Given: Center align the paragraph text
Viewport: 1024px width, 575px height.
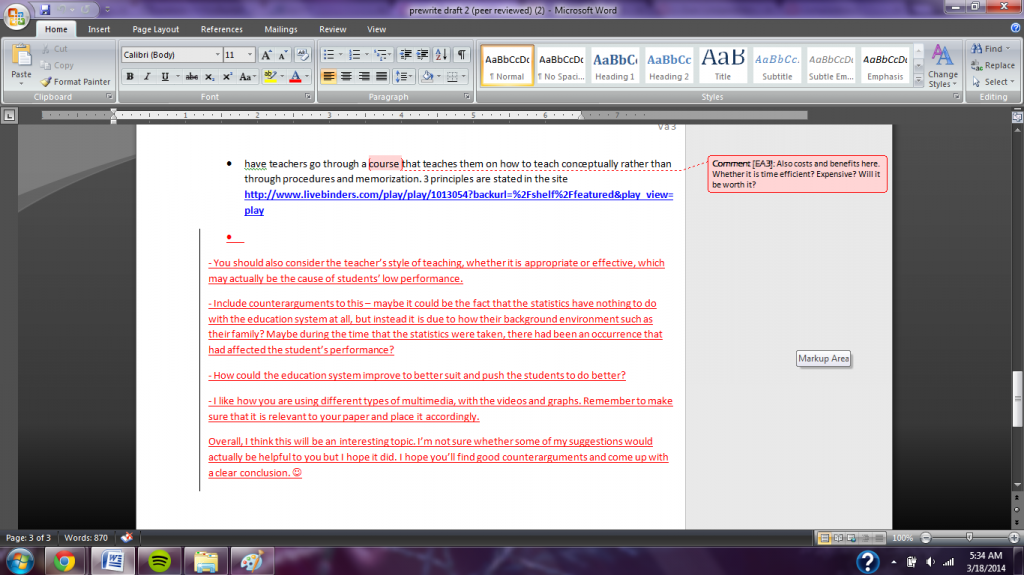Looking at the screenshot, I should click(x=347, y=76).
